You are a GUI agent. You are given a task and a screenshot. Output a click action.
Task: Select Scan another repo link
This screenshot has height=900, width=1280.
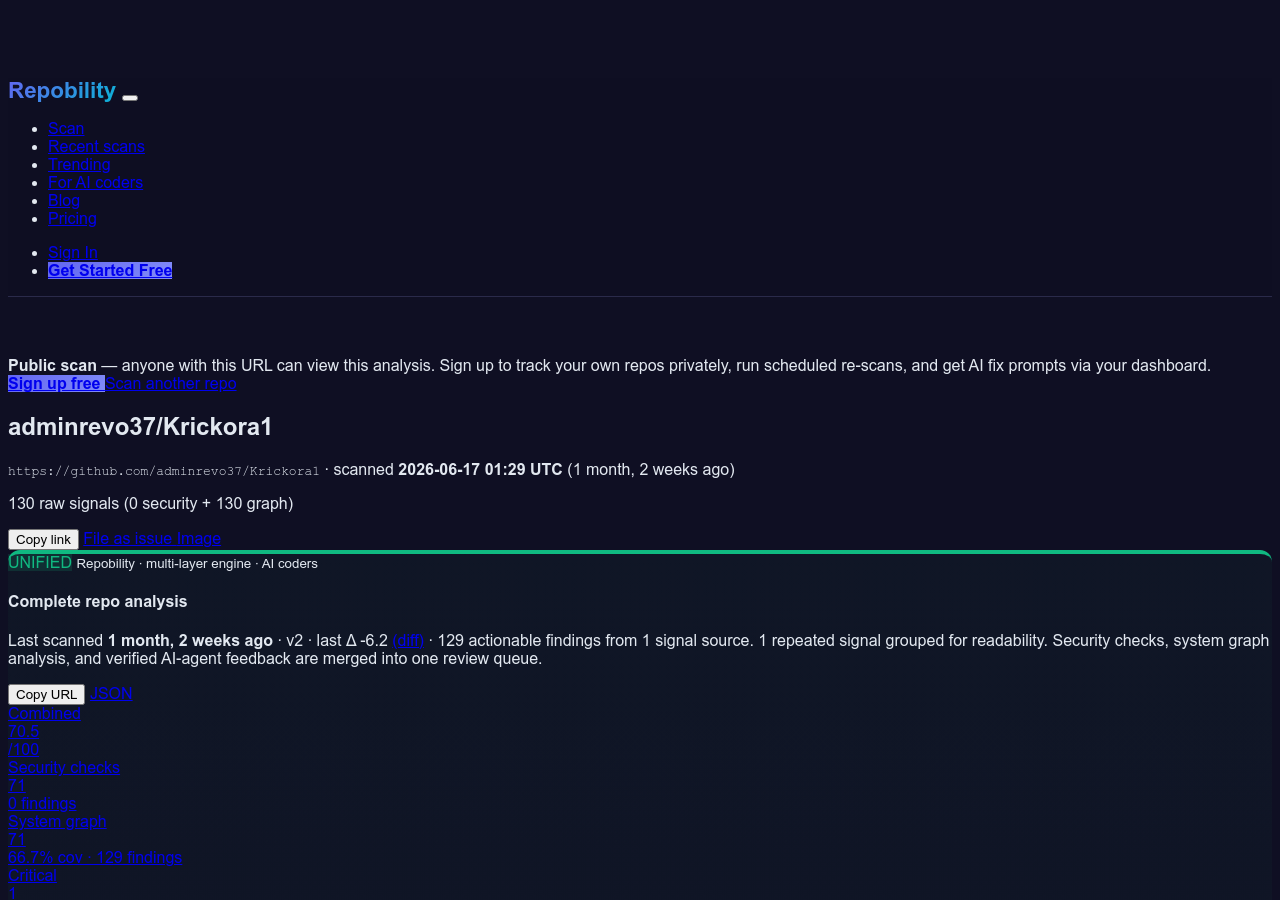171,383
